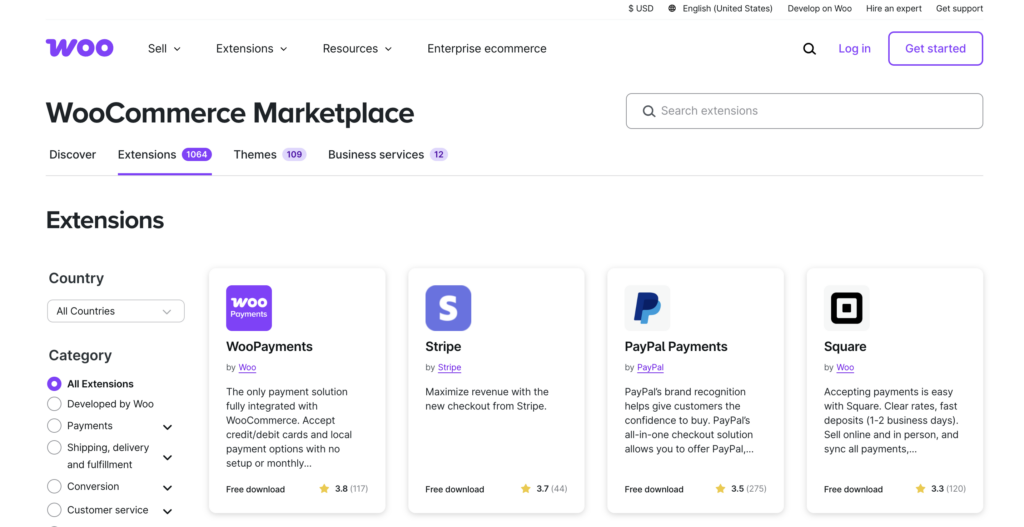
Task: Click the Get started button
Action: pos(935,48)
